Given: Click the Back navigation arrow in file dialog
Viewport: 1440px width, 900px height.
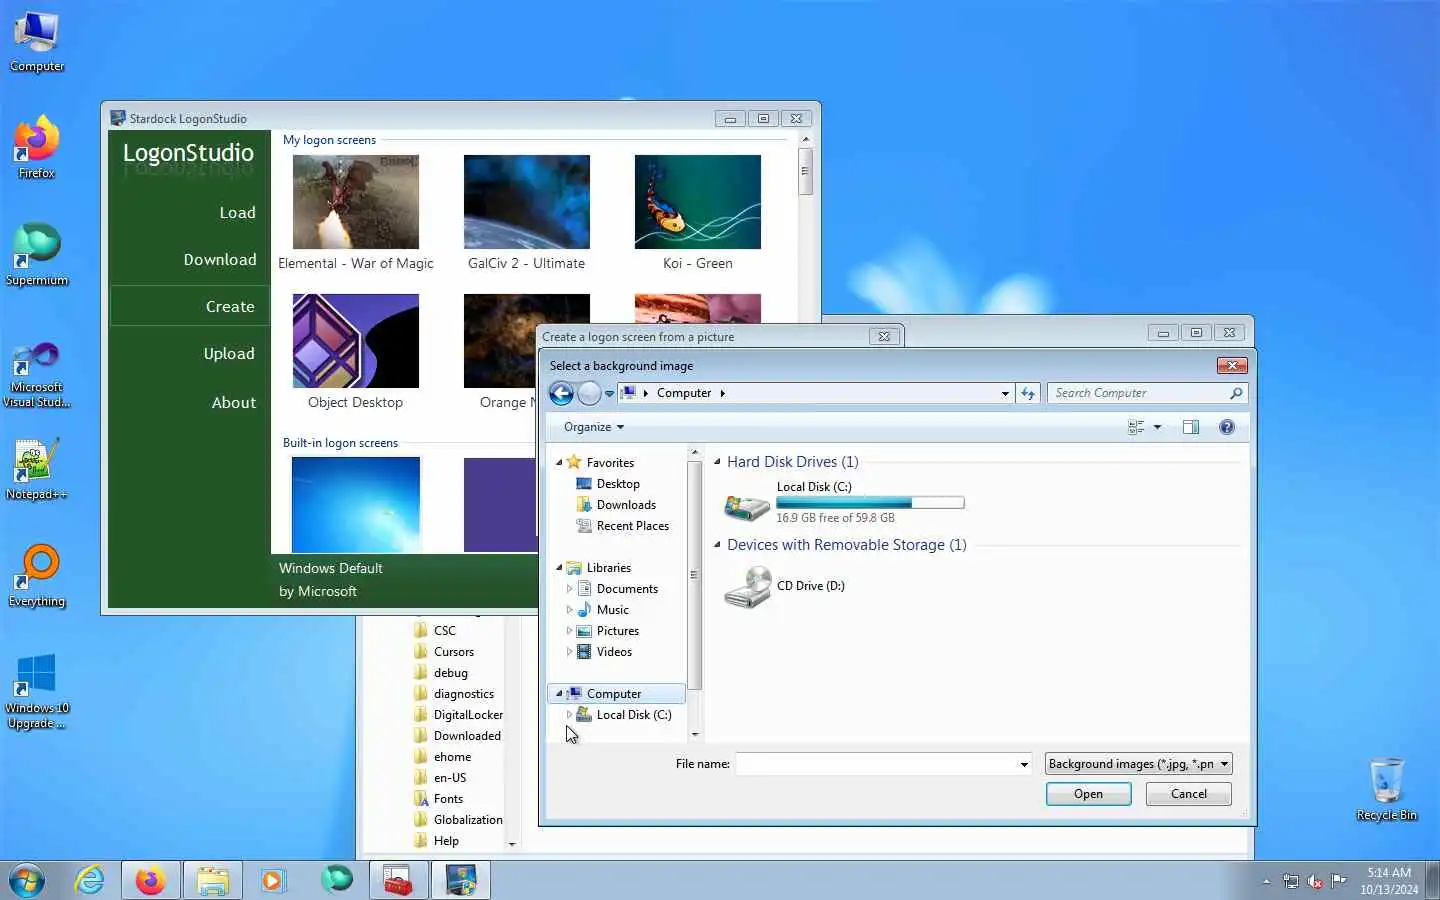Looking at the screenshot, I should 562,394.
